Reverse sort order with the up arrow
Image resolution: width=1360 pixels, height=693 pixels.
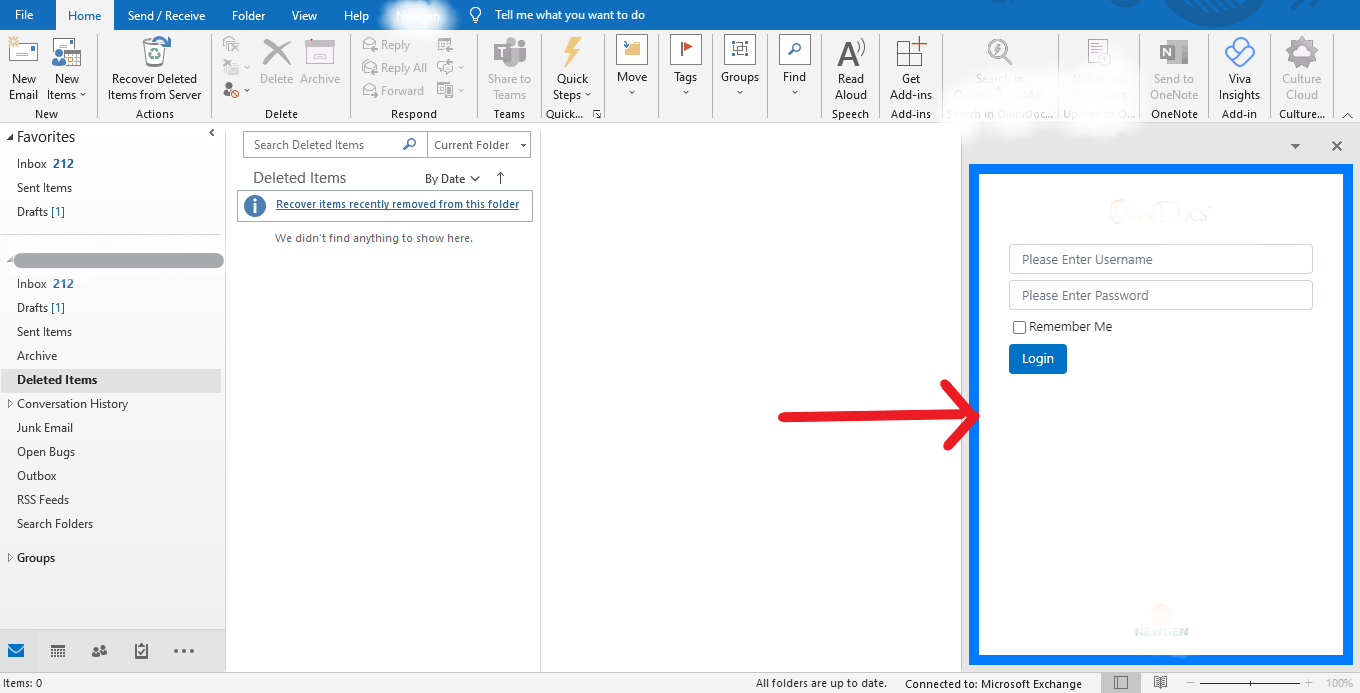501,178
